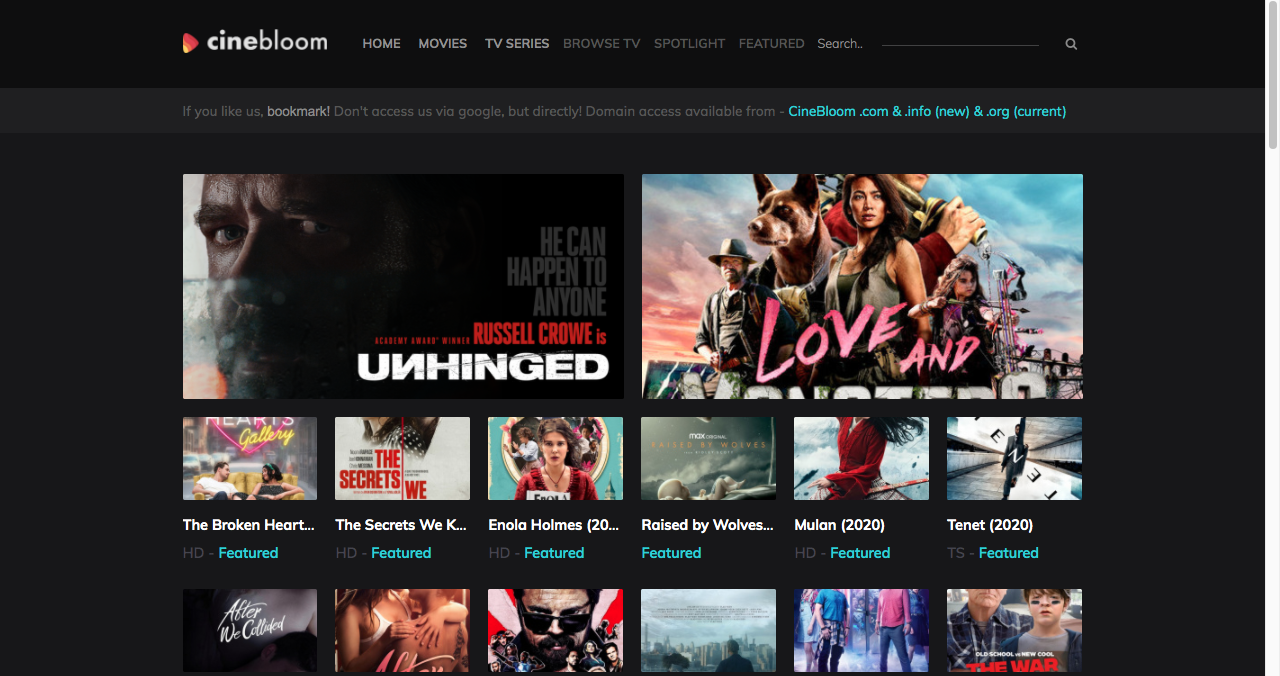1280x676 pixels.
Task: Open the Love and Monsters banner
Action: (862, 286)
